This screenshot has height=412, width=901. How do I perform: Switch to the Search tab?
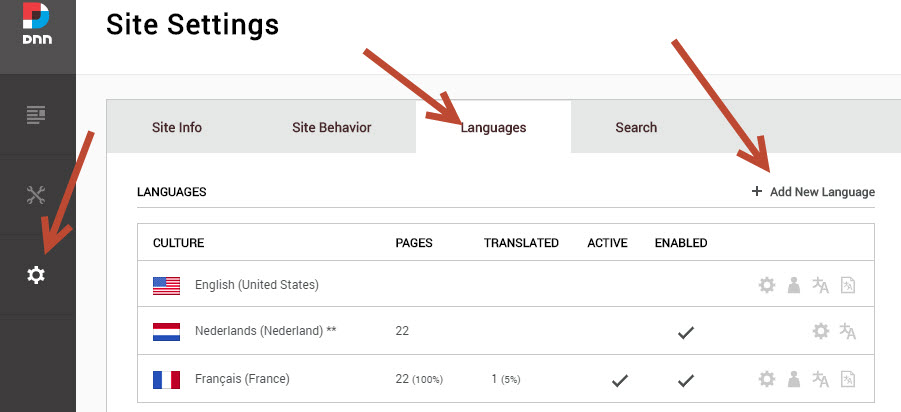coord(636,127)
